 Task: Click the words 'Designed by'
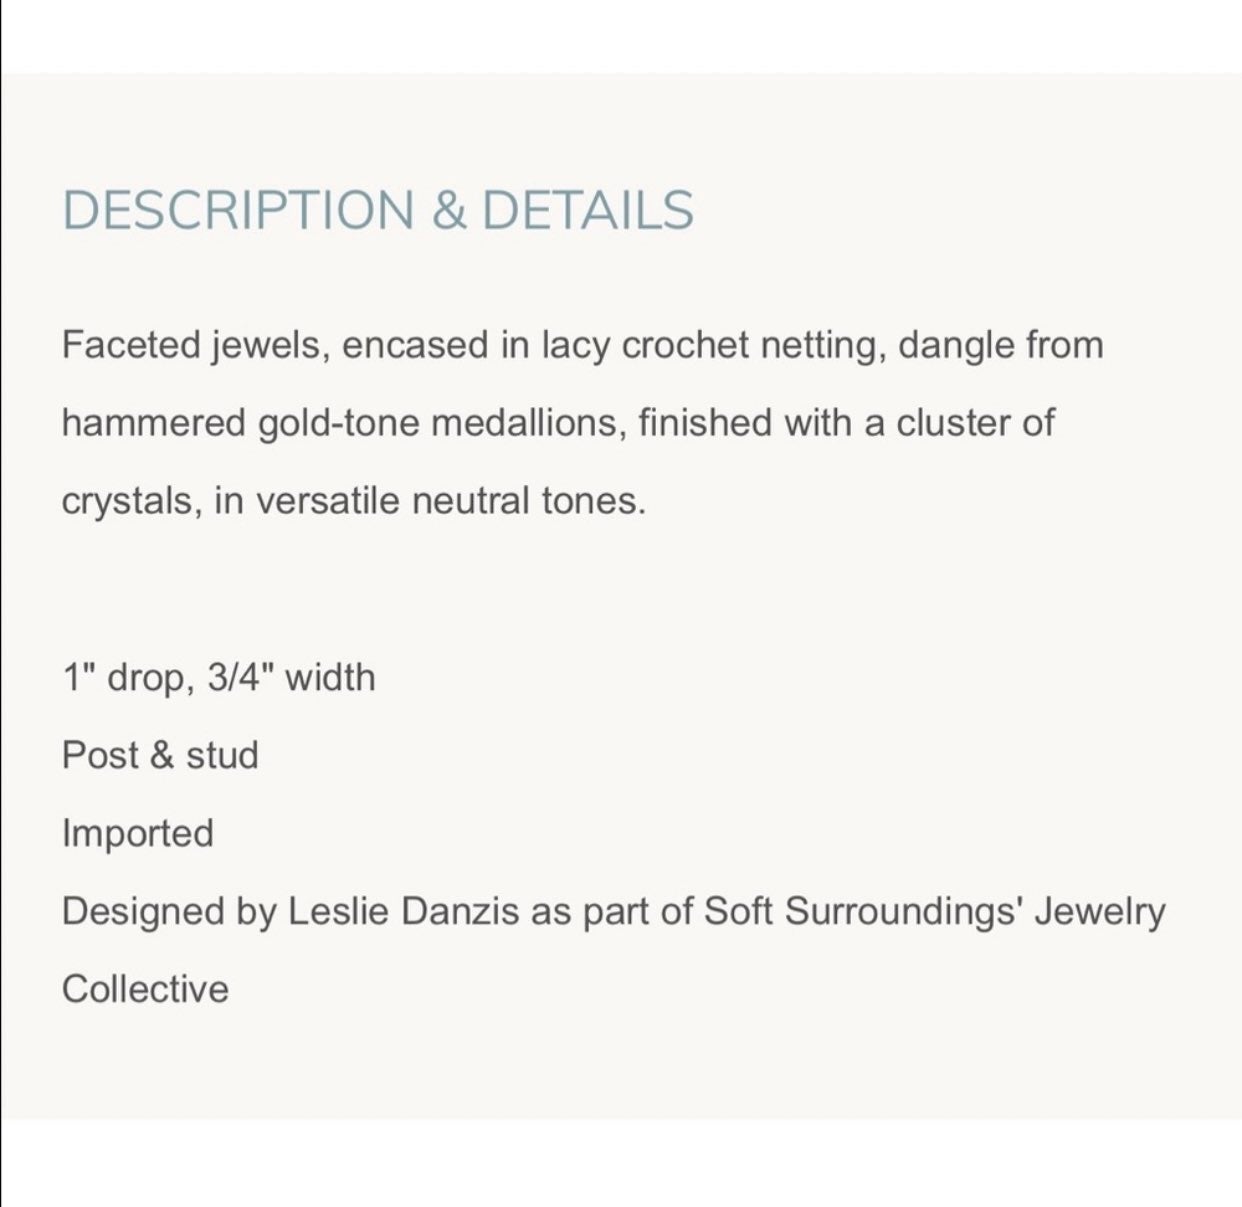click(170, 911)
